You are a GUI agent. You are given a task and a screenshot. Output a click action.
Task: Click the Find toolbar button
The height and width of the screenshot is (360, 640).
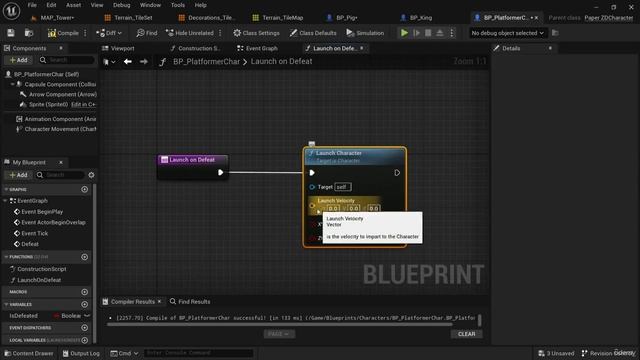[x=147, y=33]
